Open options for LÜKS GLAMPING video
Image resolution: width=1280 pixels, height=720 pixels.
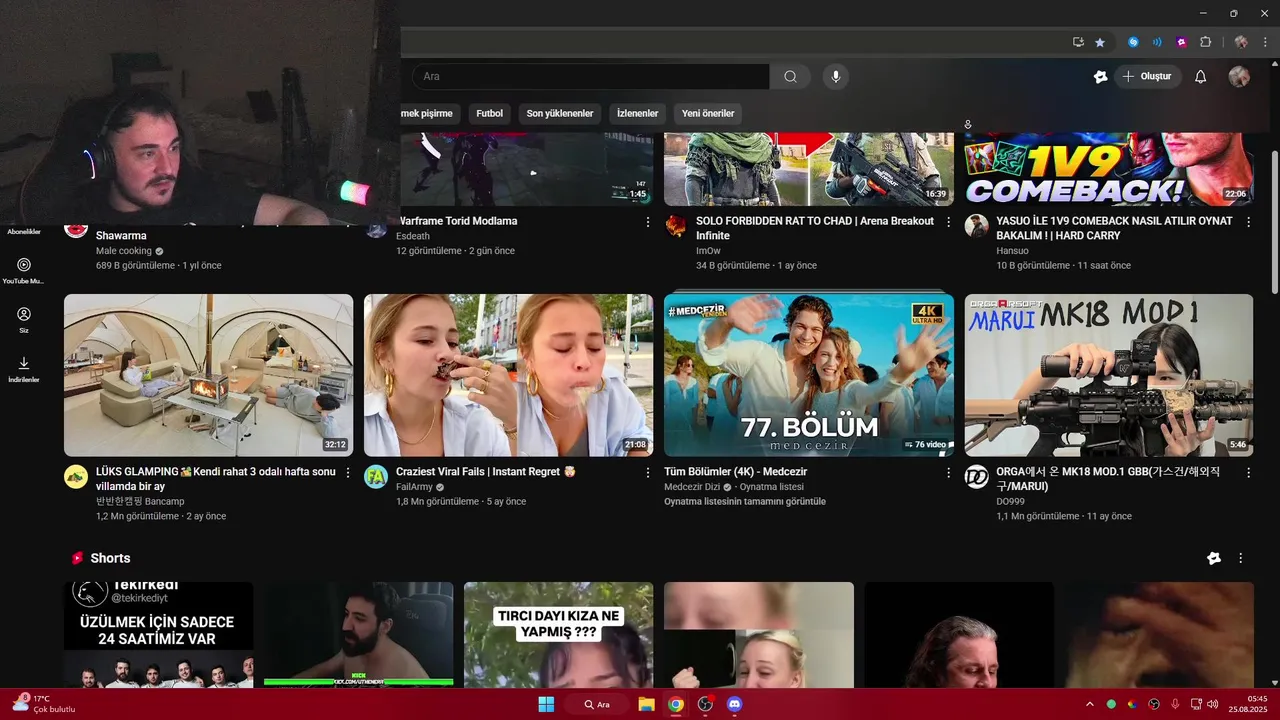click(x=348, y=472)
